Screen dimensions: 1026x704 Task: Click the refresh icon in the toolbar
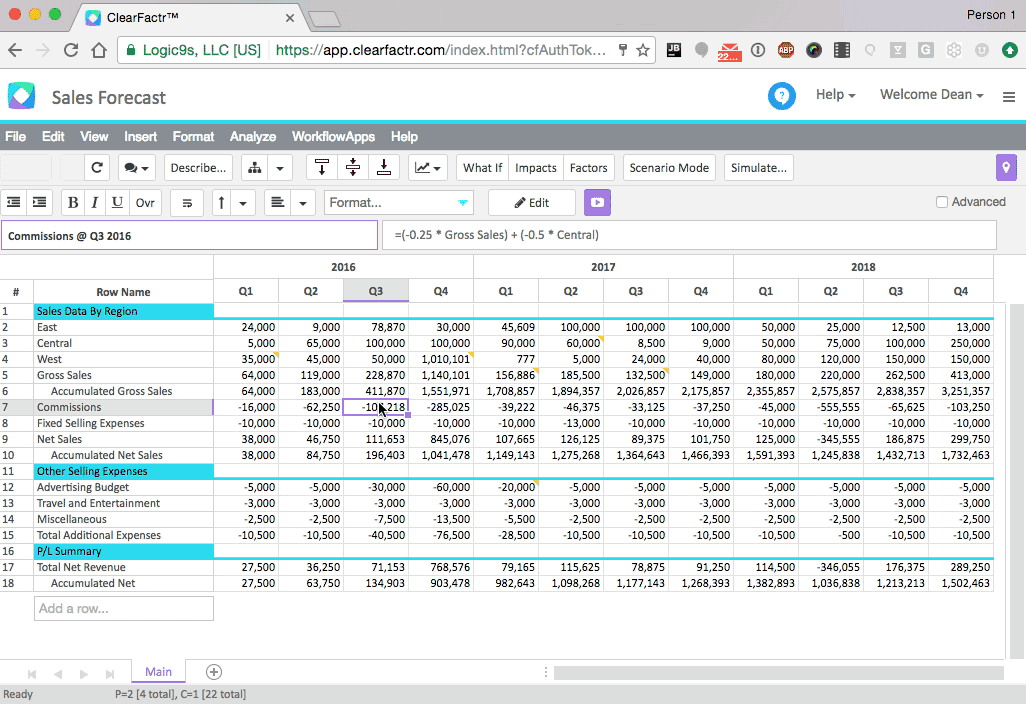coord(97,168)
